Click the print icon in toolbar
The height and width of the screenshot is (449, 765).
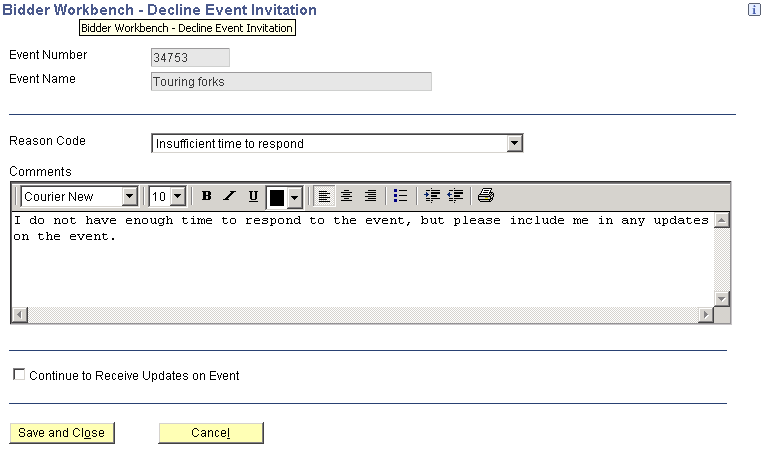[x=485, y=196]
